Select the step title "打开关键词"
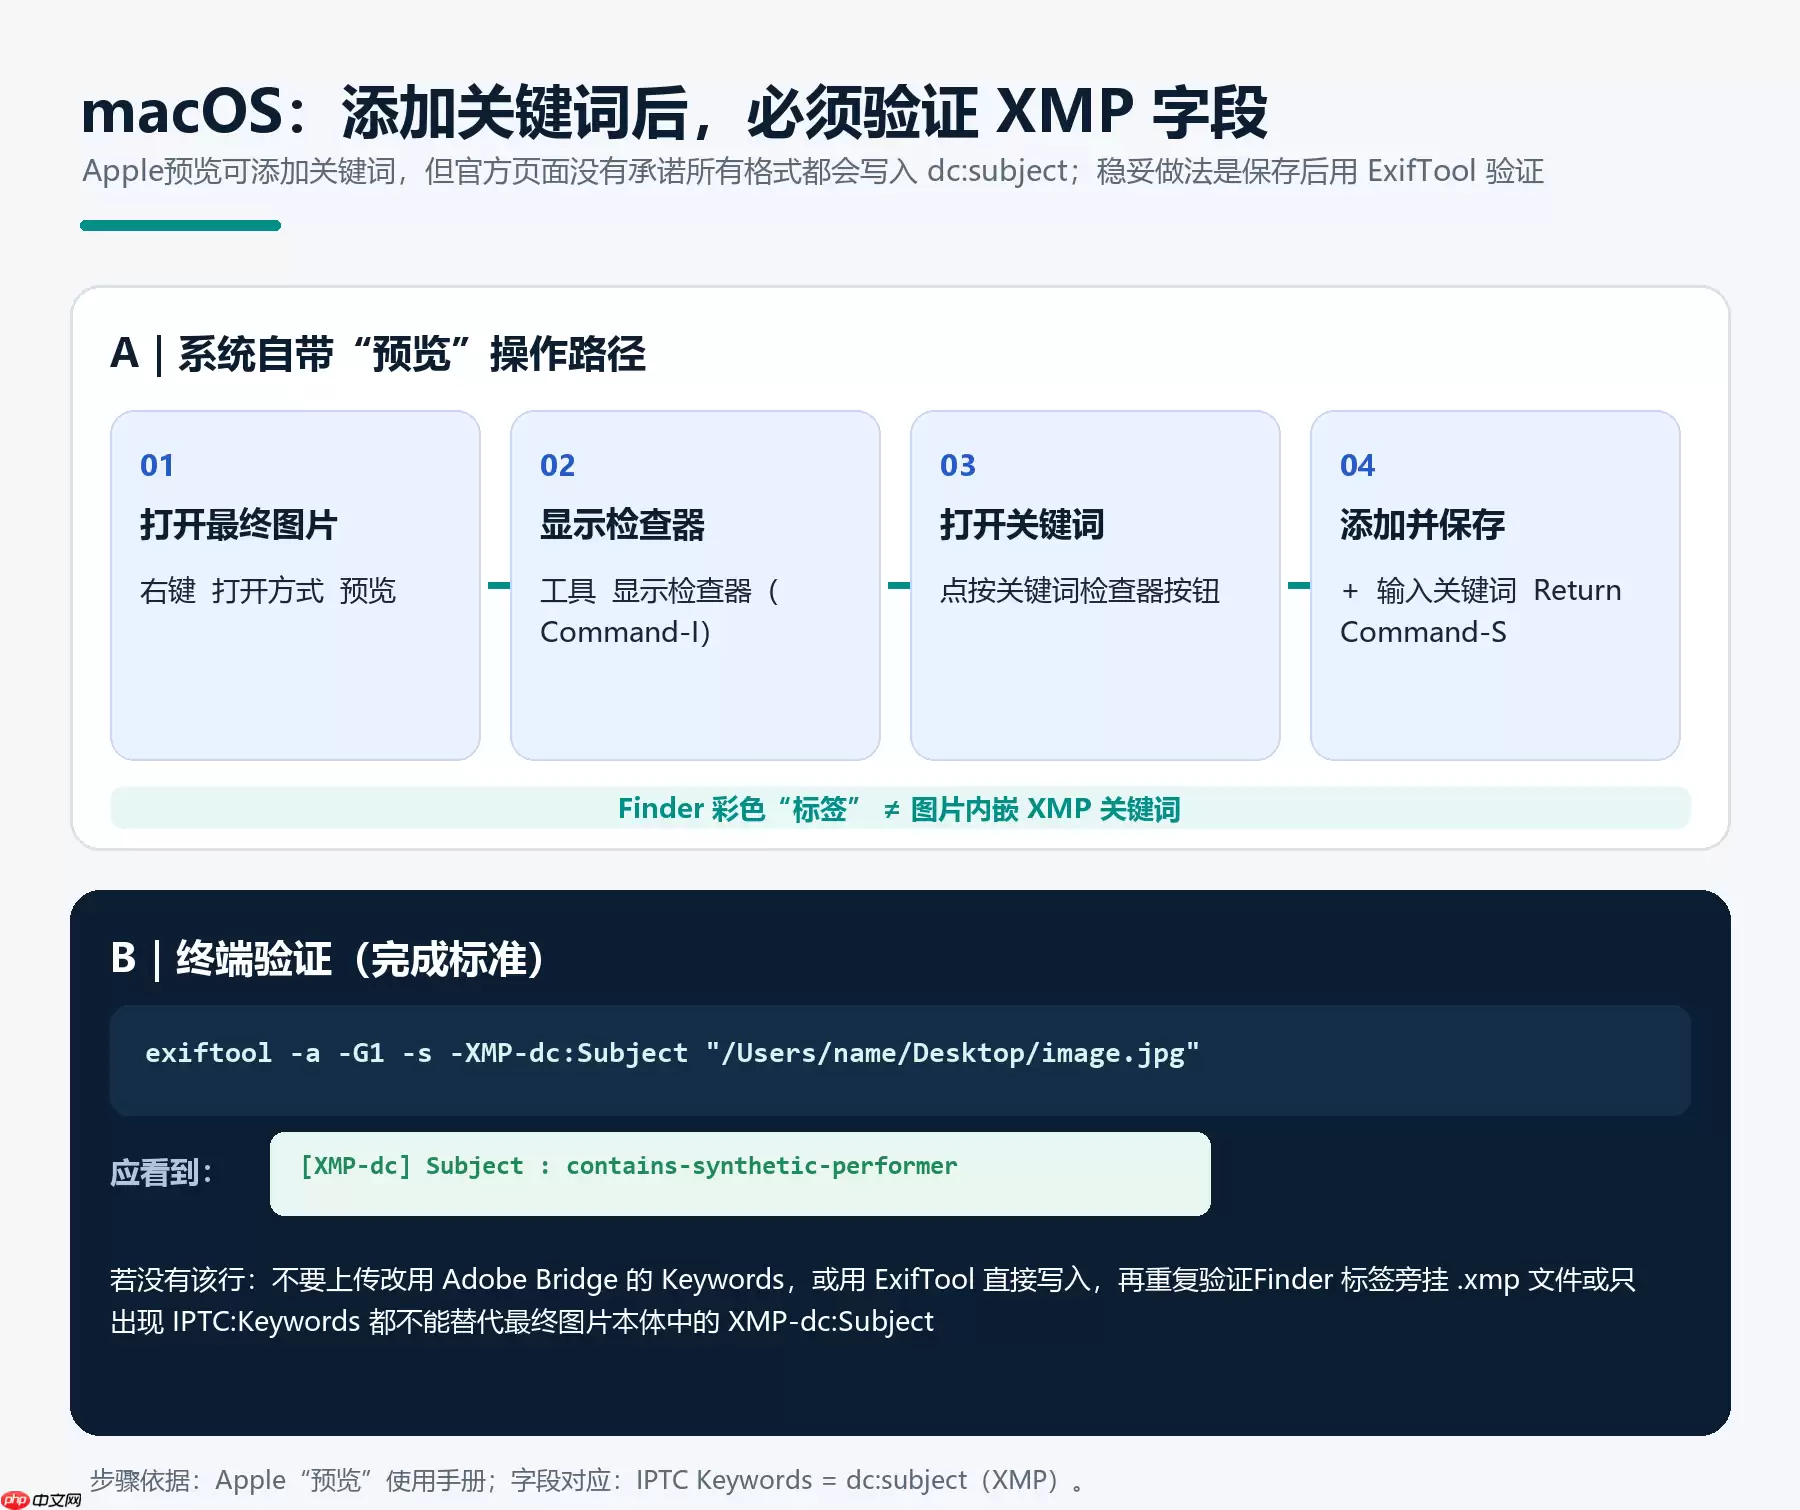The image size is (1800, 1510). tap(1022, 525)
